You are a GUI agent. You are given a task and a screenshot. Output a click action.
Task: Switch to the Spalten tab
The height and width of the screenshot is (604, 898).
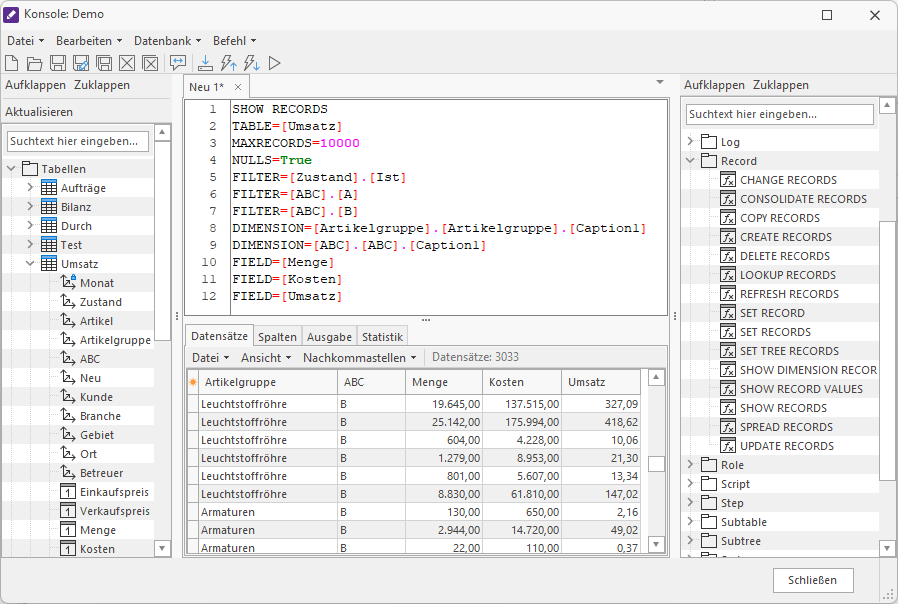tap(277, 337)
